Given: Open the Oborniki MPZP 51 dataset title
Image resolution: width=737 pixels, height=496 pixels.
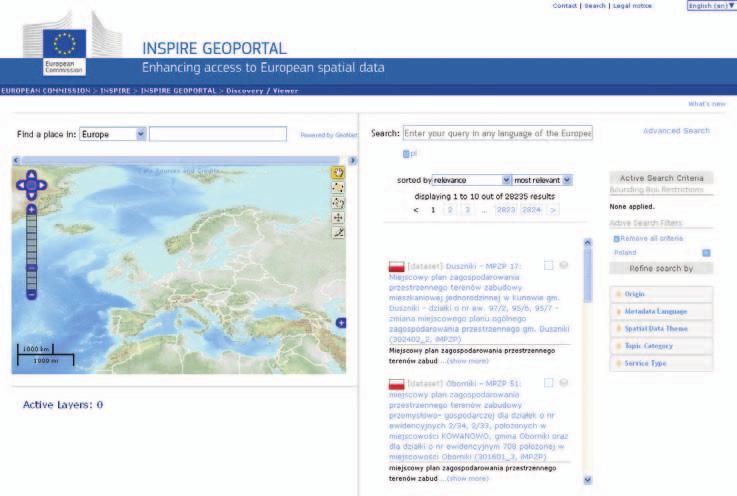Looking at the screenshot, I should pyautogui.click(x=479, y=420).
